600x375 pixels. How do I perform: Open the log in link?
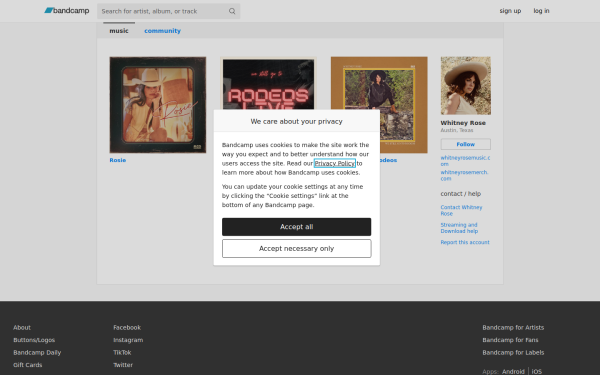click(541, 11)
